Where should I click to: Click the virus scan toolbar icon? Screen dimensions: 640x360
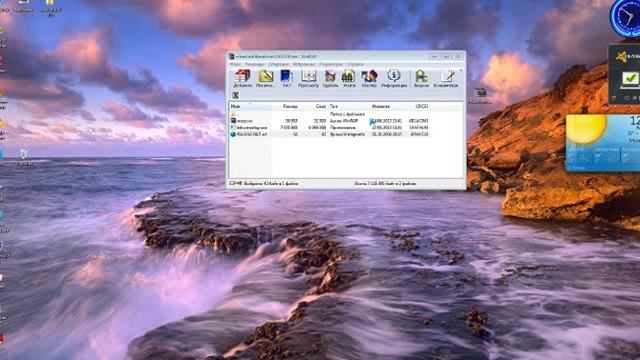pyautogui.click(x=421, y=78)
